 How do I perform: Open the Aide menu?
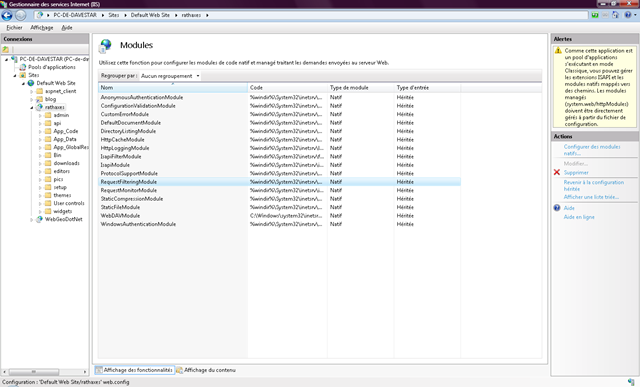(67, 27)
